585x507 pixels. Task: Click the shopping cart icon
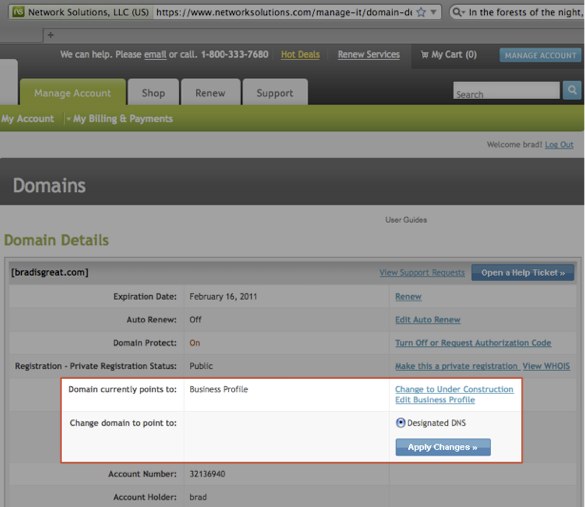pyautogui.click(x=424, y=55)
